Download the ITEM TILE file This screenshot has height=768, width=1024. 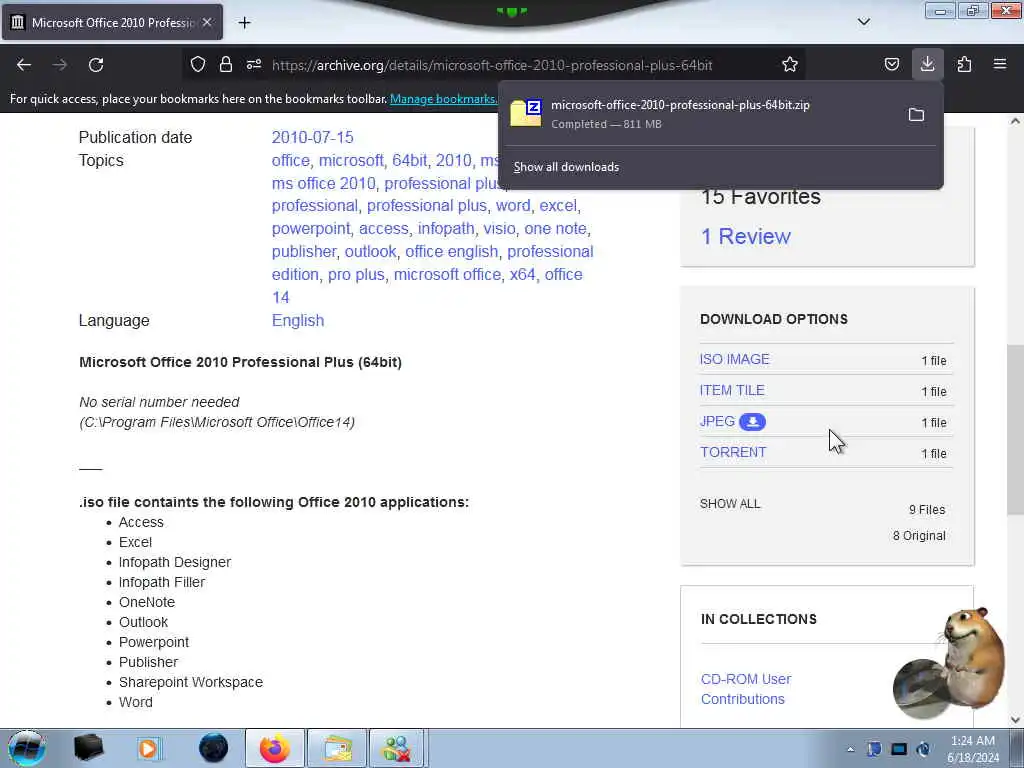[x=732, y=391]
